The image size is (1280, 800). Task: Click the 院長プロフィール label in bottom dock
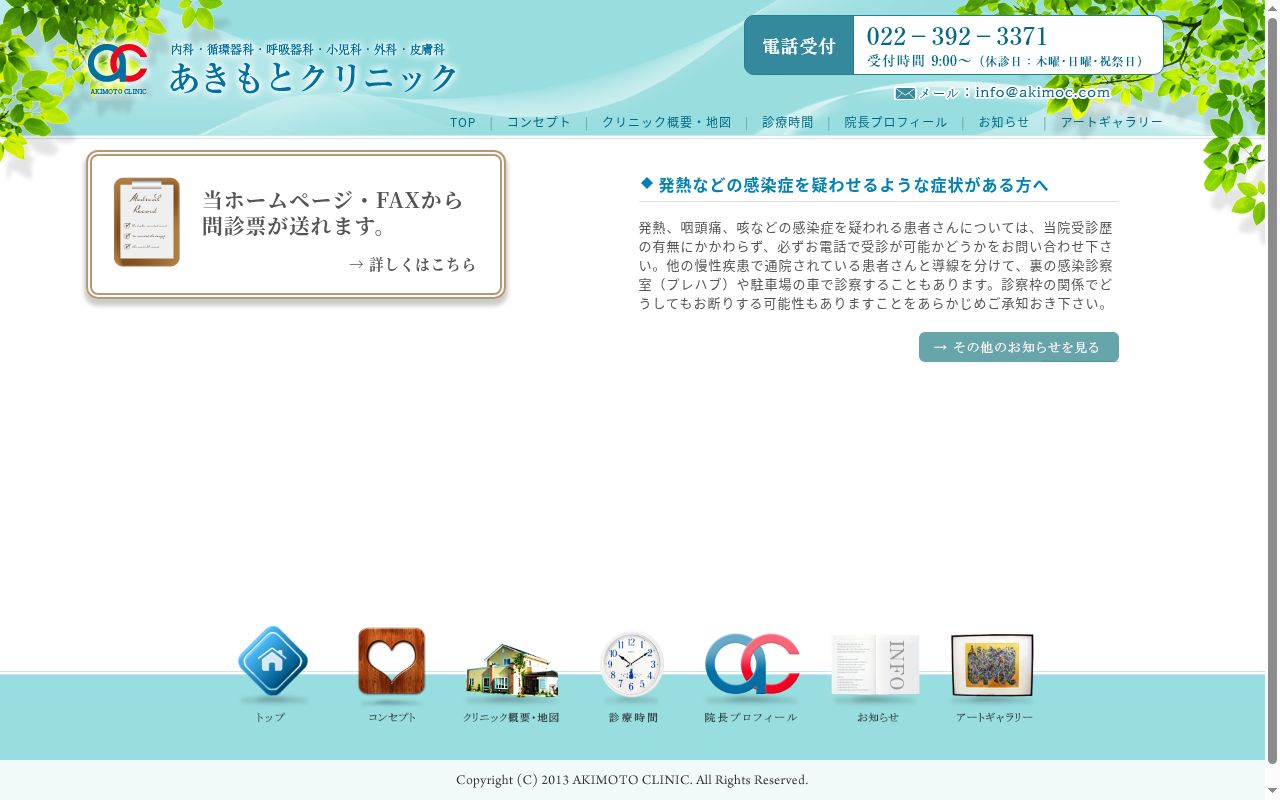[x=751, y=718]
